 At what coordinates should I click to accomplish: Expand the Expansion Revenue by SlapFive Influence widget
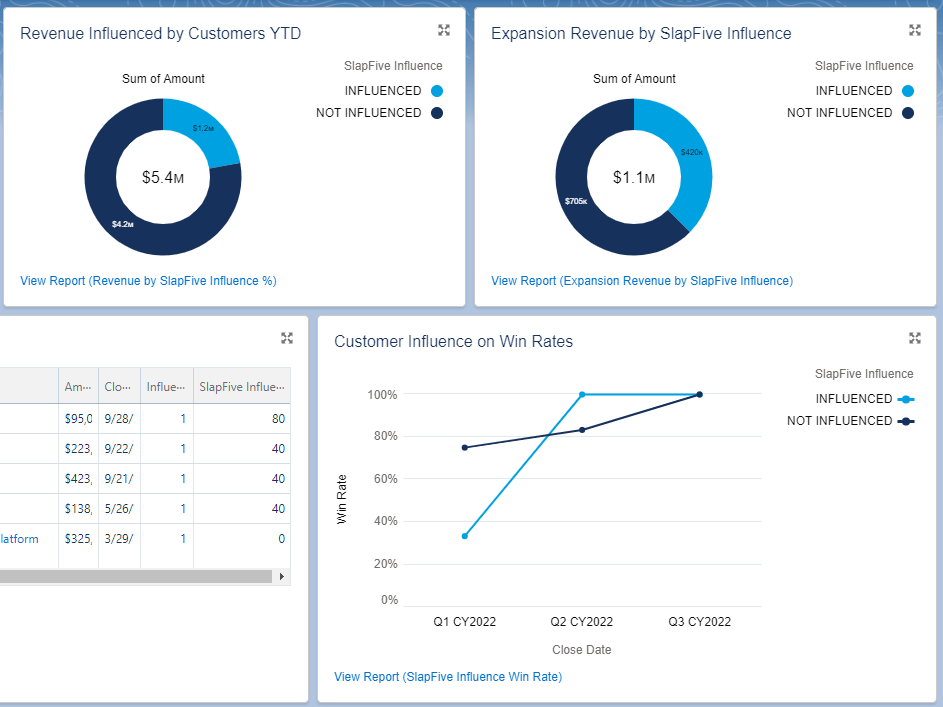coord(914,30)
